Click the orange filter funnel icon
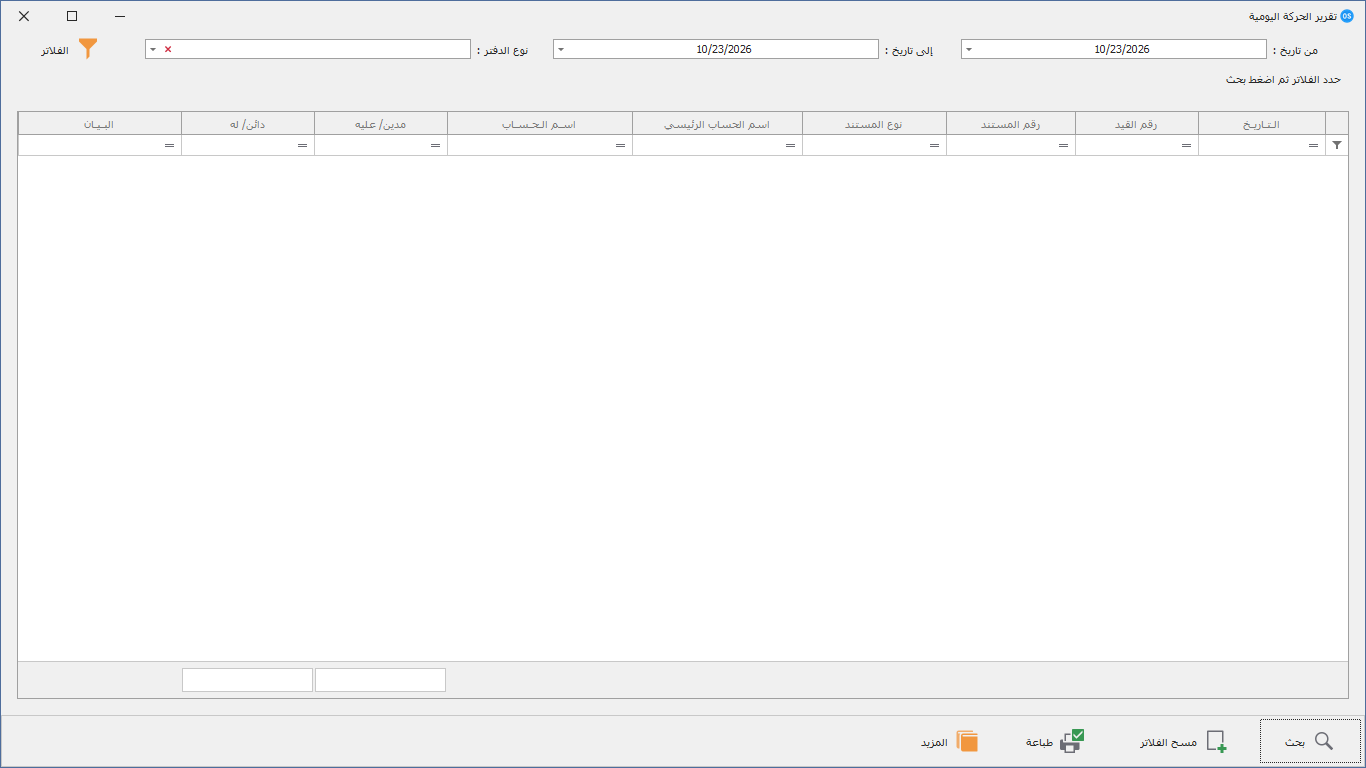The width and height of the screenshot is (1366, 768). click(88, 49)
